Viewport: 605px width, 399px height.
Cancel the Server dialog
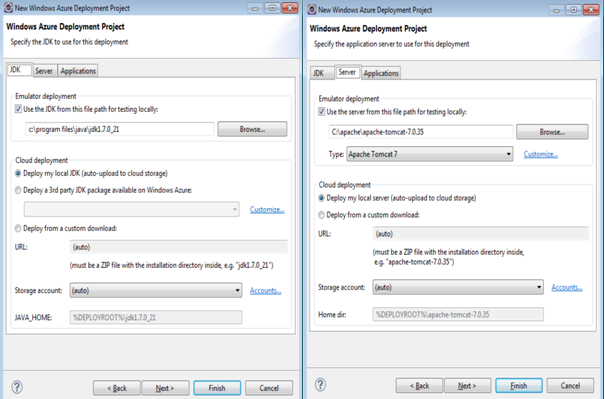click(570, 385)
